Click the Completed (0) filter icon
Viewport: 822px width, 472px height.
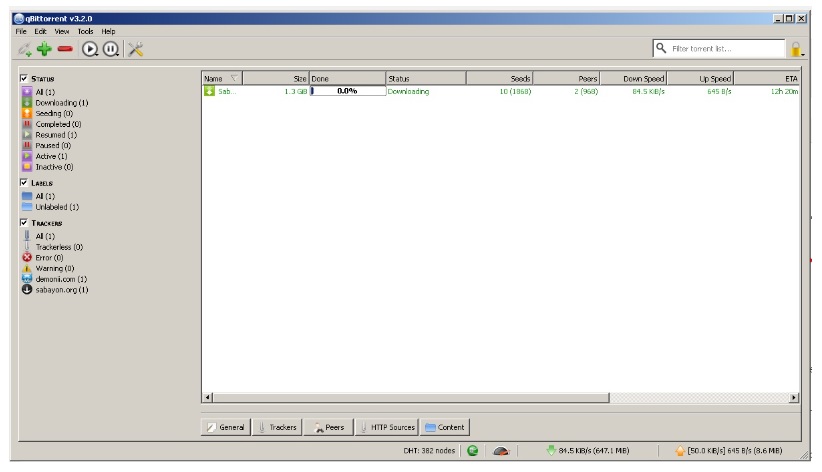click(27, 124)
